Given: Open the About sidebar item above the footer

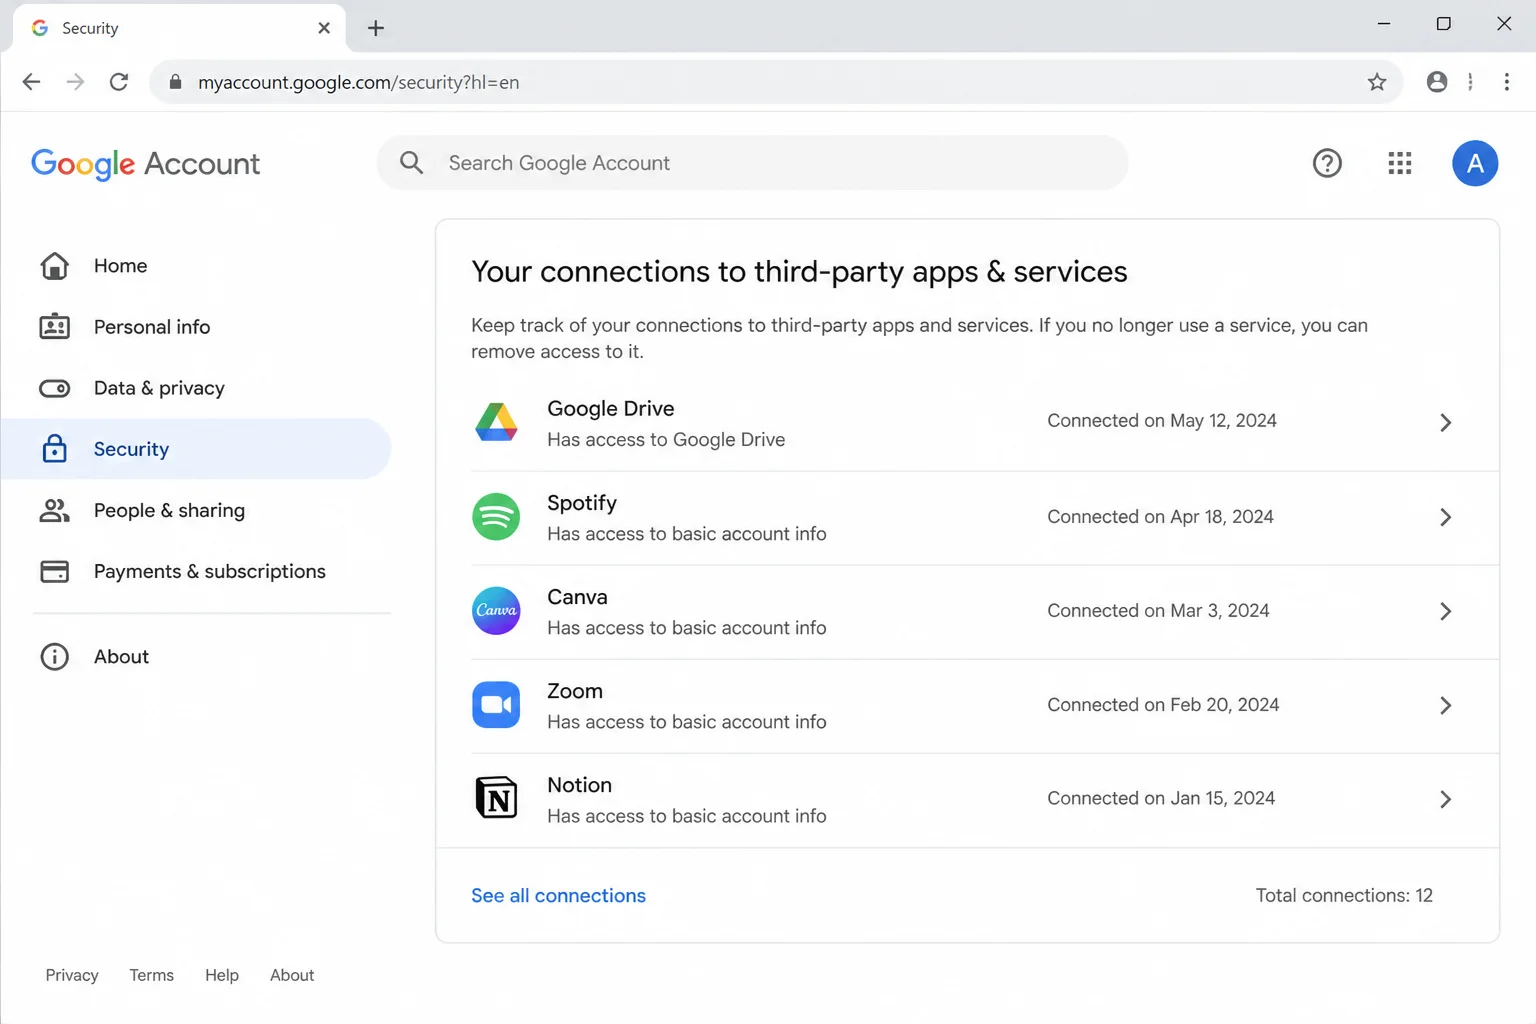Looking at the screenshot, I should coord(196,656).
